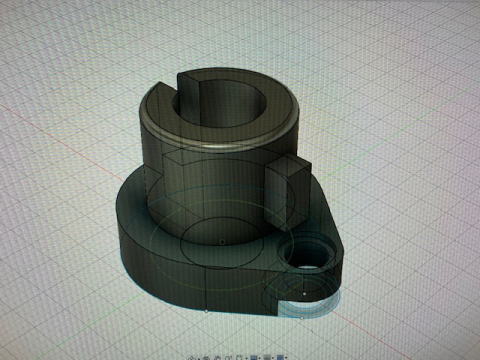Select the rectangular key block on cylinder side
The height and width of the screenshot is (360, 480).
[x=288, y=193]
